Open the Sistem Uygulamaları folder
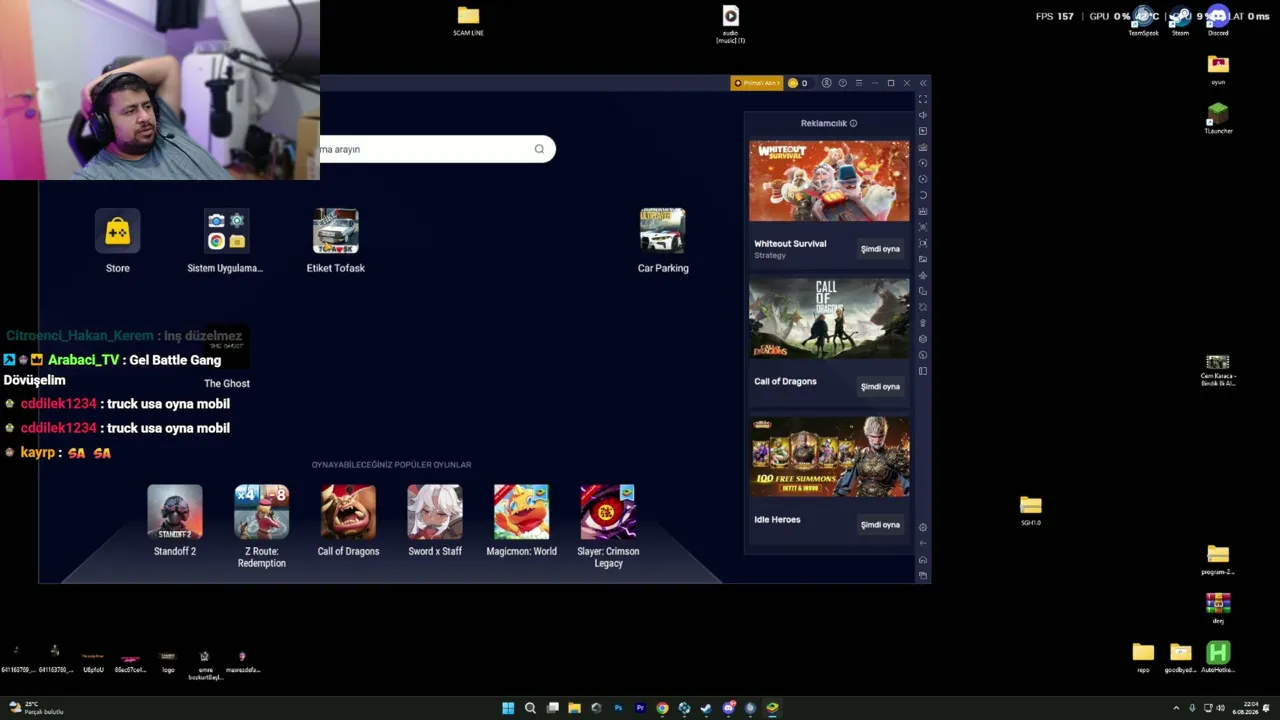This screenshot has width=1280, height=720. [226, 232]
